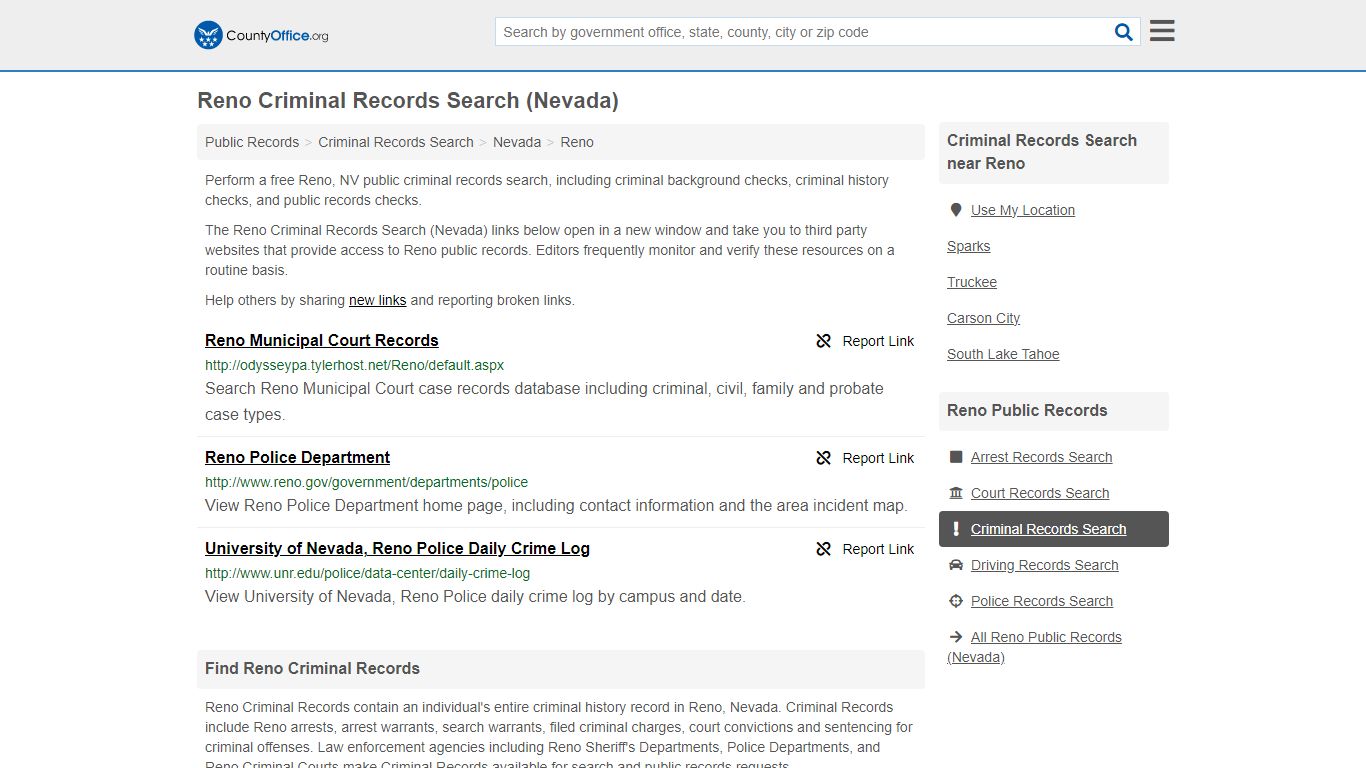Click Arrest Records Search square icon
The width and height of the screenshot is (1366, 768).
coord(956,457)
